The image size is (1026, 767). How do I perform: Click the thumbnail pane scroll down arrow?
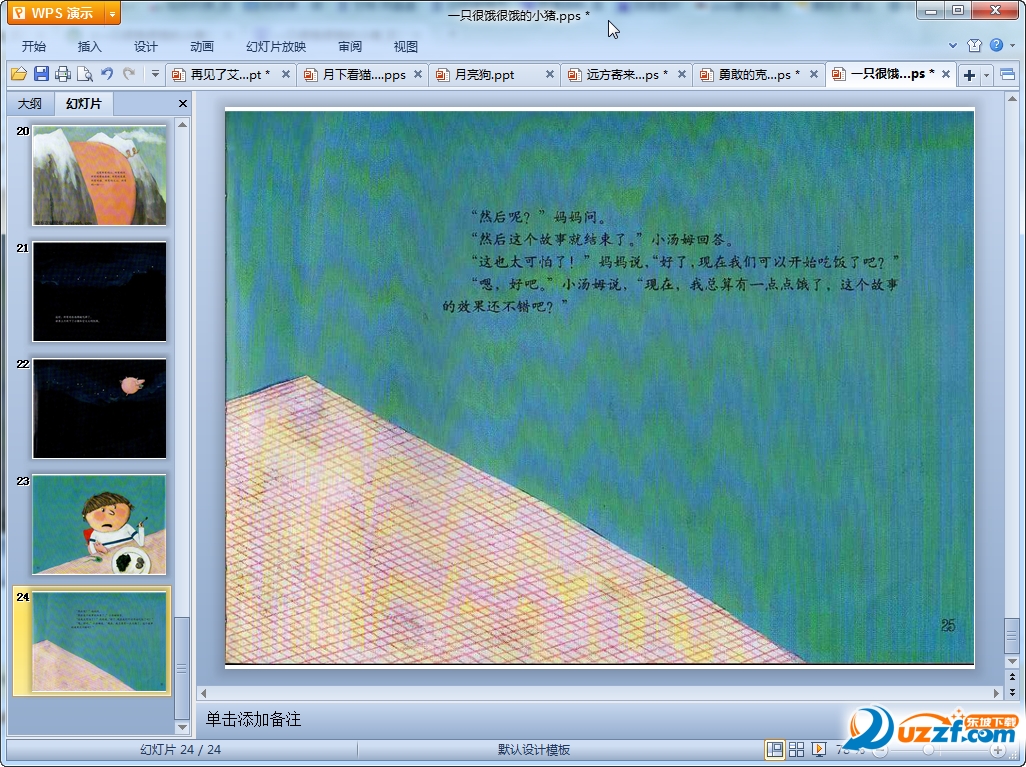click(x=183, y=727)
